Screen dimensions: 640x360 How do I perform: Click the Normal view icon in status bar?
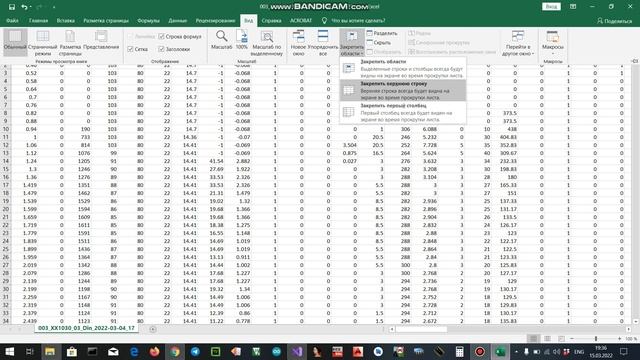click(533, 339)
